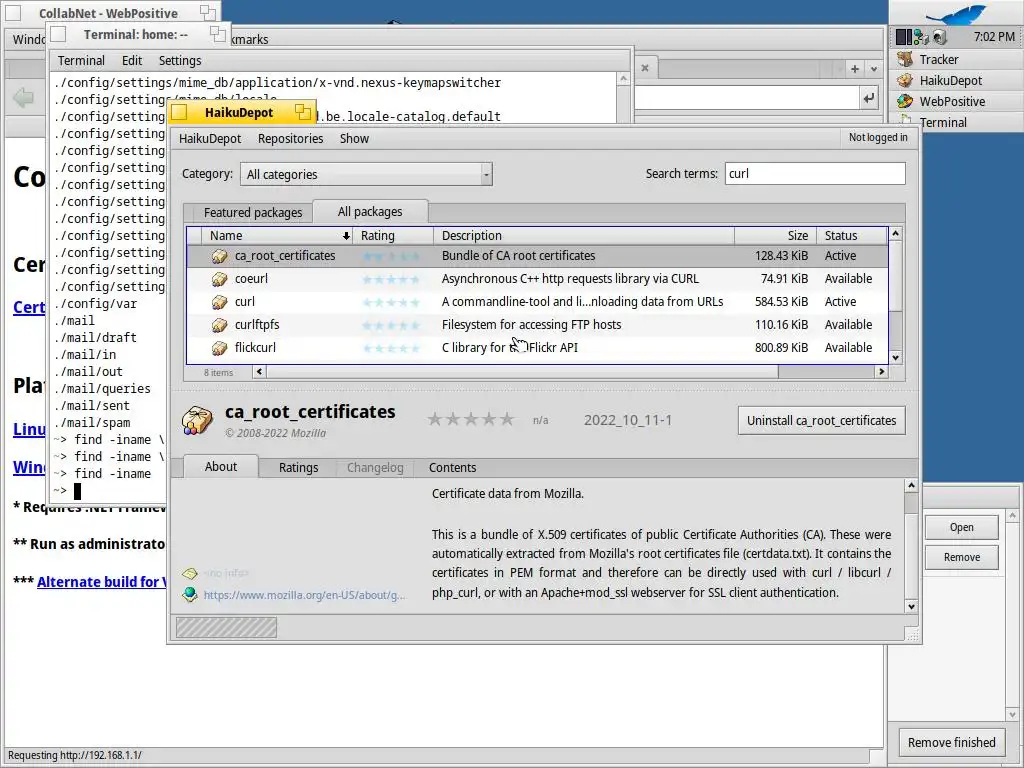Click the large ca_root_certificates detail icon
The image size is (1024, 768).
click(x=197, y=420)
